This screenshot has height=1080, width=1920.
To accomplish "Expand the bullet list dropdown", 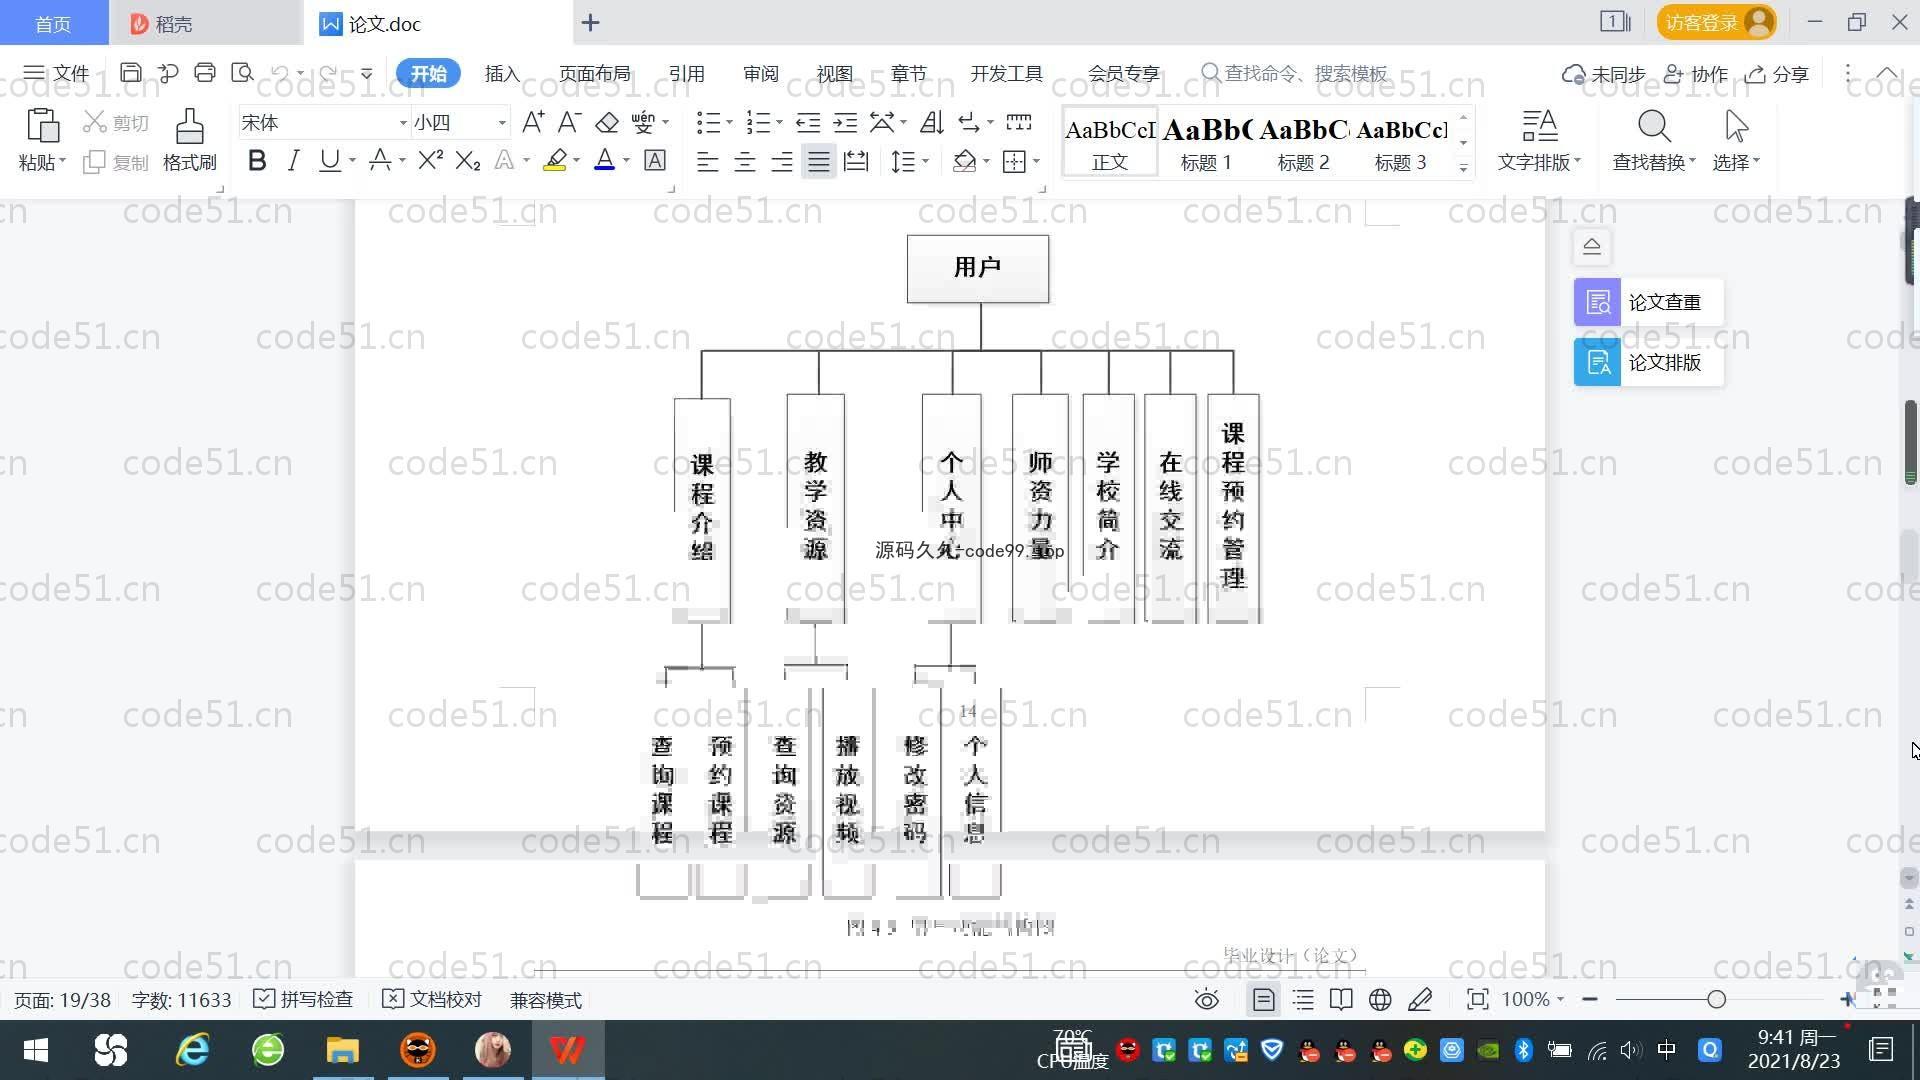I will click(x=729, y=123).
